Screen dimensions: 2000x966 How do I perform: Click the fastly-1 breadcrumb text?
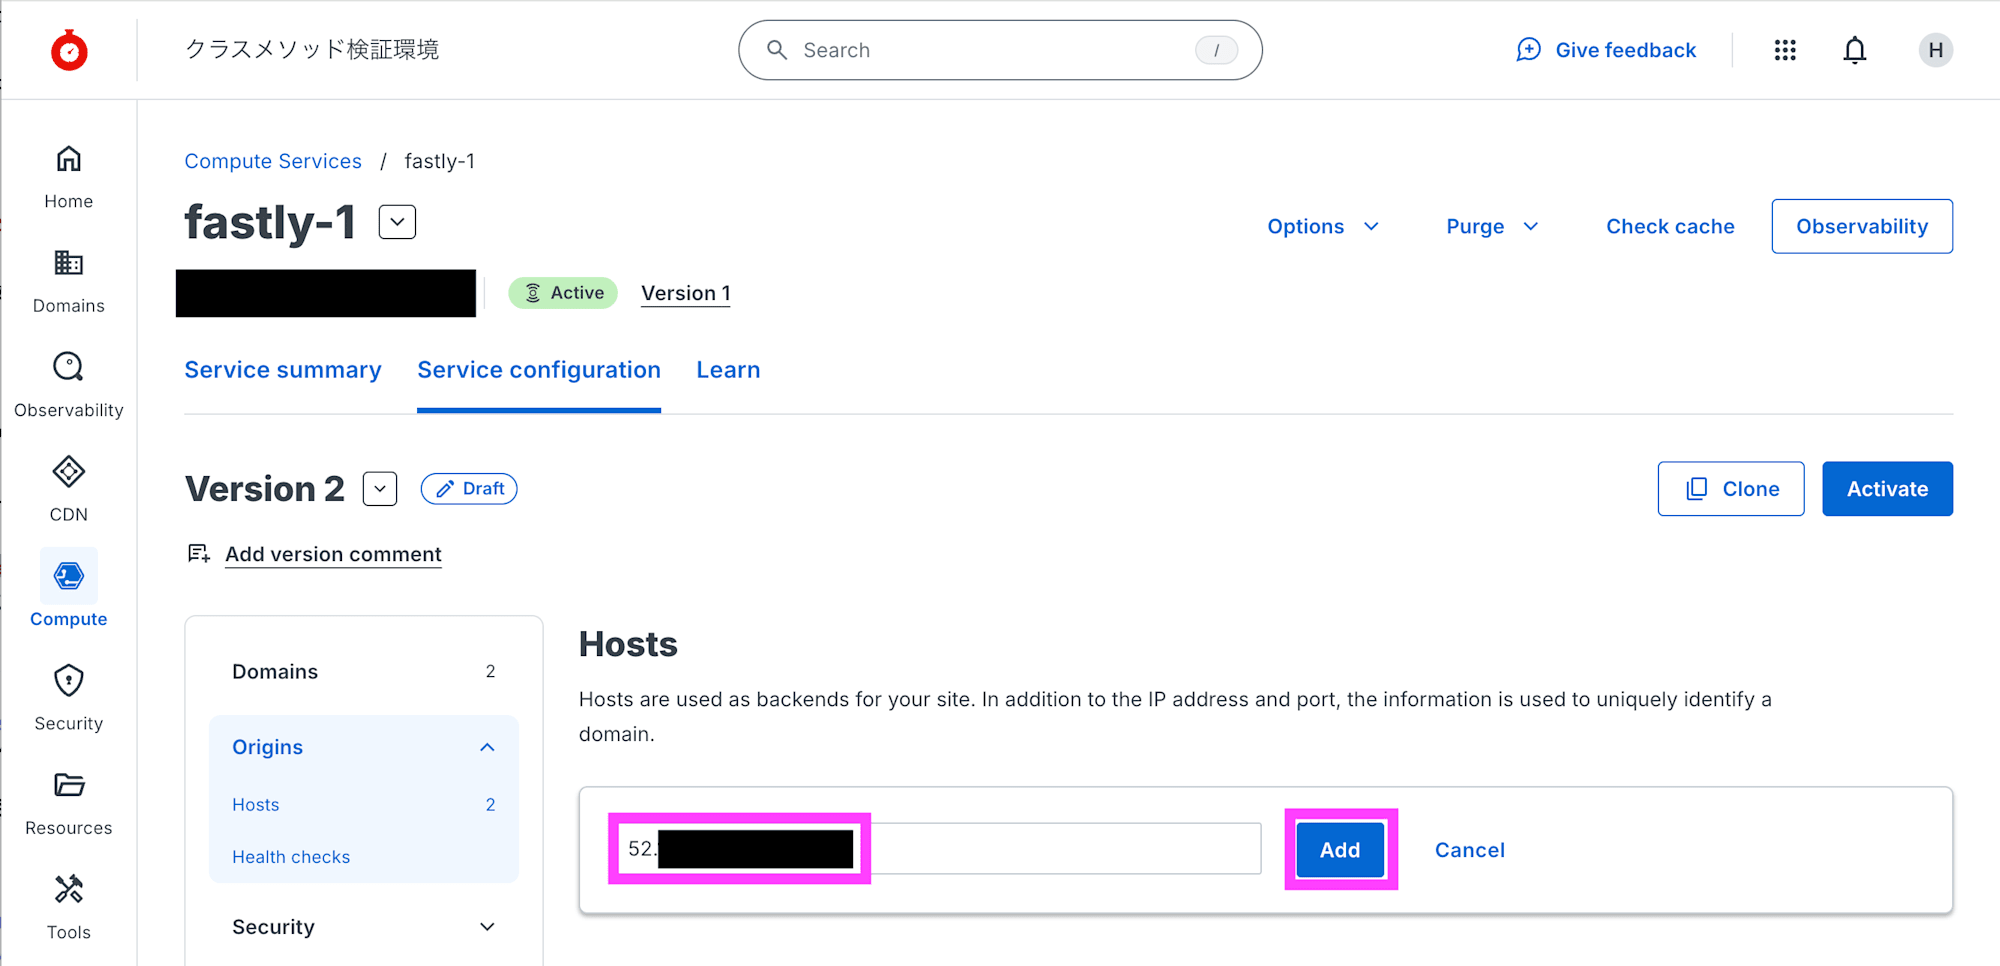440,161
